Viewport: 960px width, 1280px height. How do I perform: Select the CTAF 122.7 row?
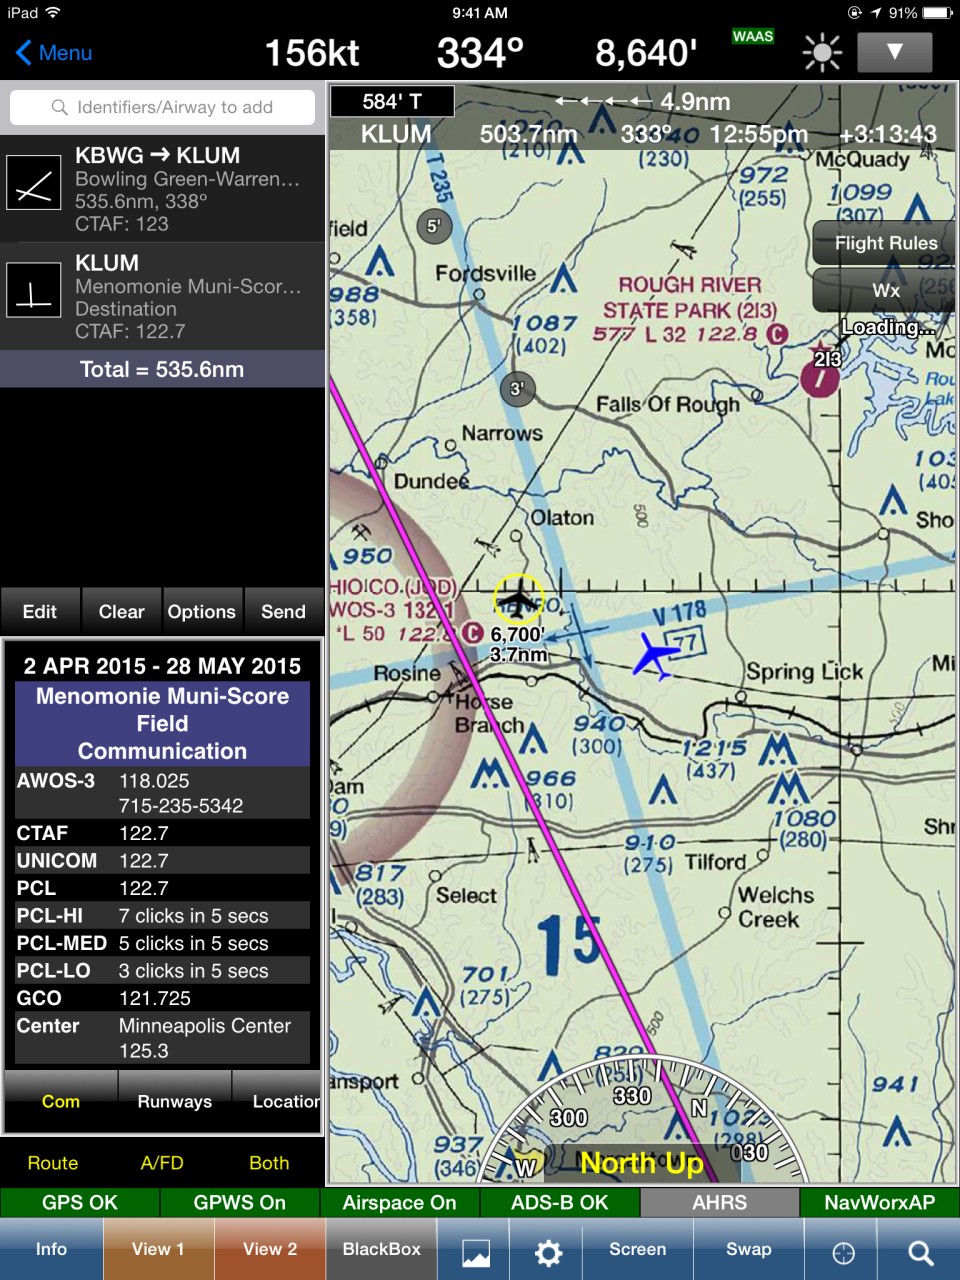[x=162, y=833]
